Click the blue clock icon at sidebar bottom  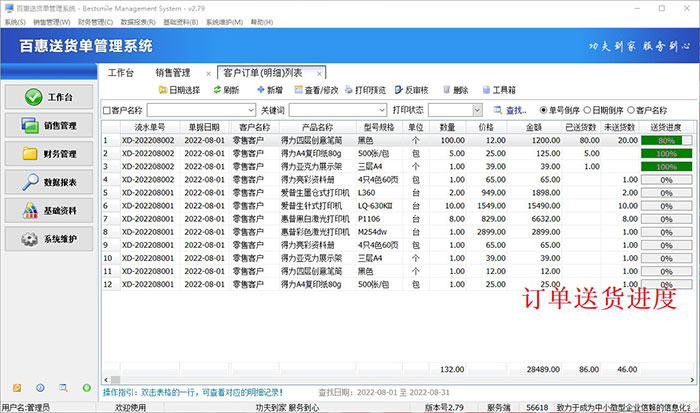(40, 388)
